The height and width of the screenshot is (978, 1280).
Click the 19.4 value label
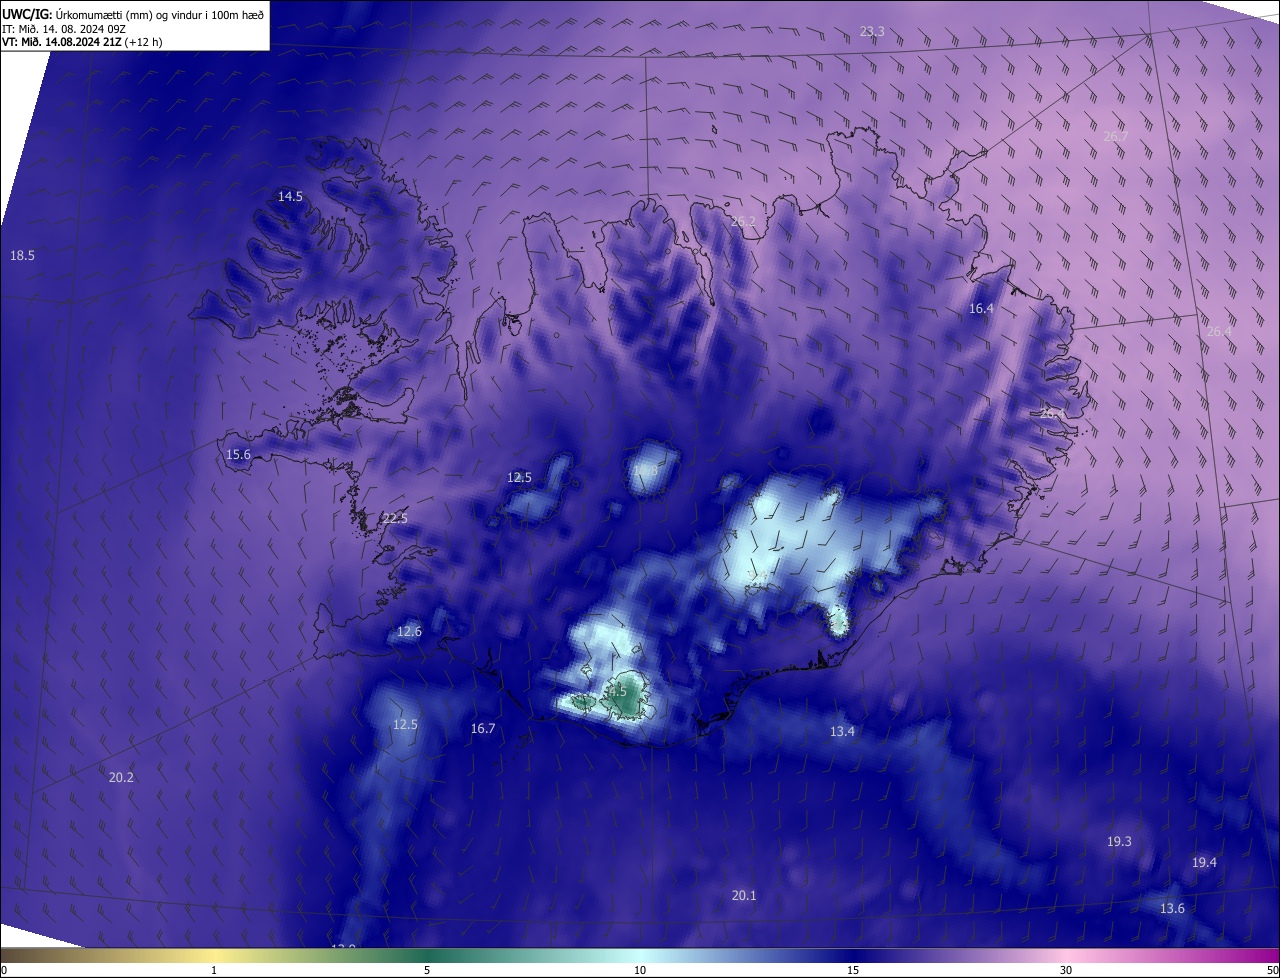coord(1204,863)
